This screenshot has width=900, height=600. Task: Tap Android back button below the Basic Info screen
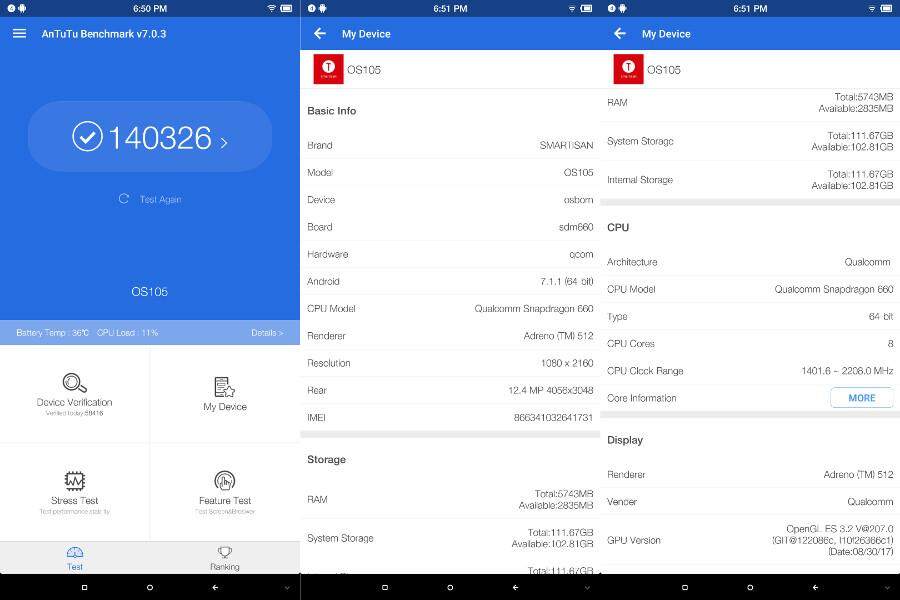click(x=515, y=587)
